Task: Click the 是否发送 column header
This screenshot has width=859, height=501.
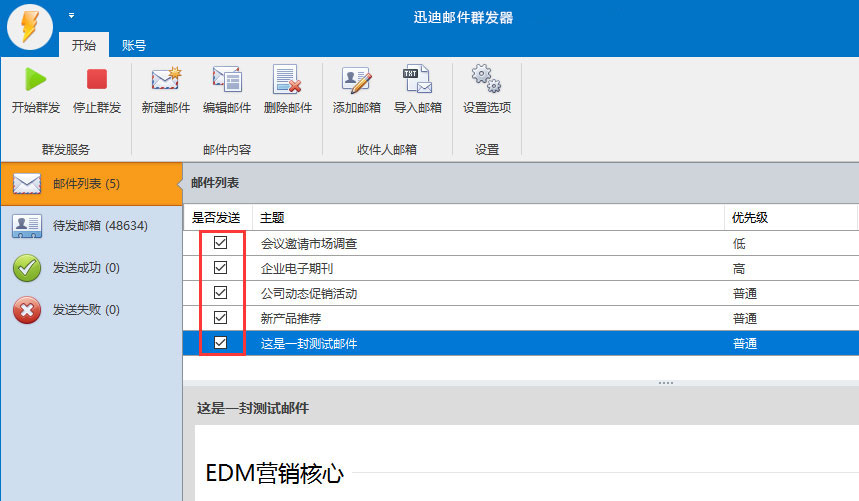Action: 217,218
